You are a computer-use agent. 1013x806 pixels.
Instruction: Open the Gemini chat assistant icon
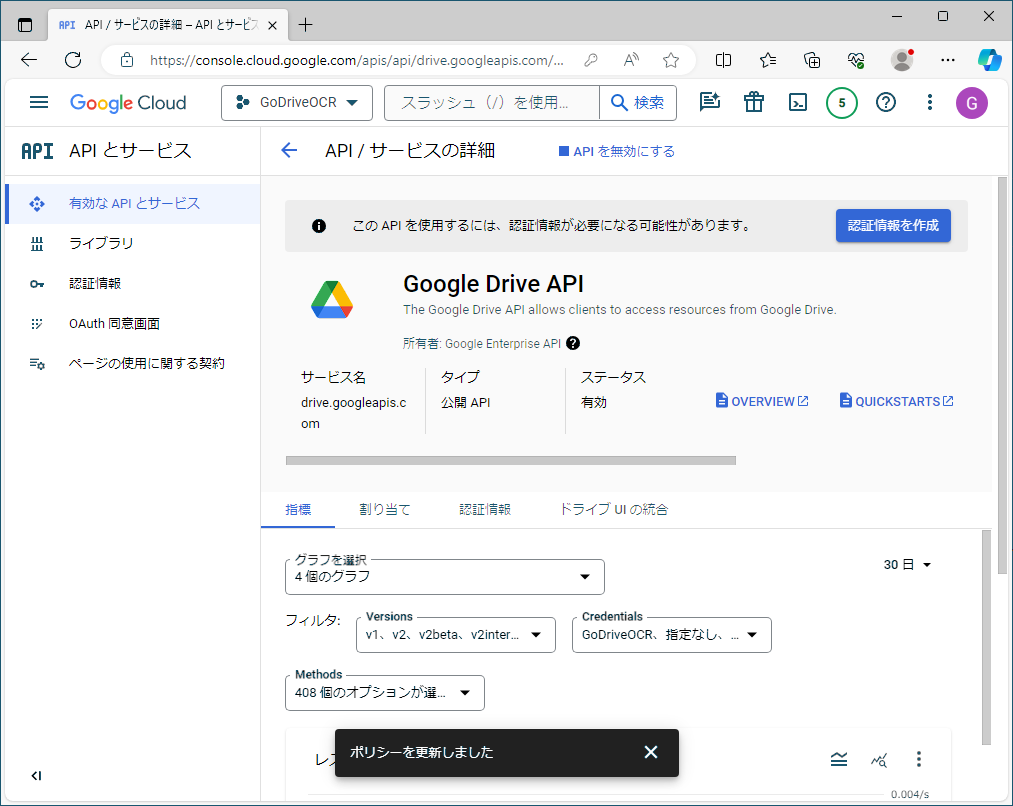(x=709, y=102)
